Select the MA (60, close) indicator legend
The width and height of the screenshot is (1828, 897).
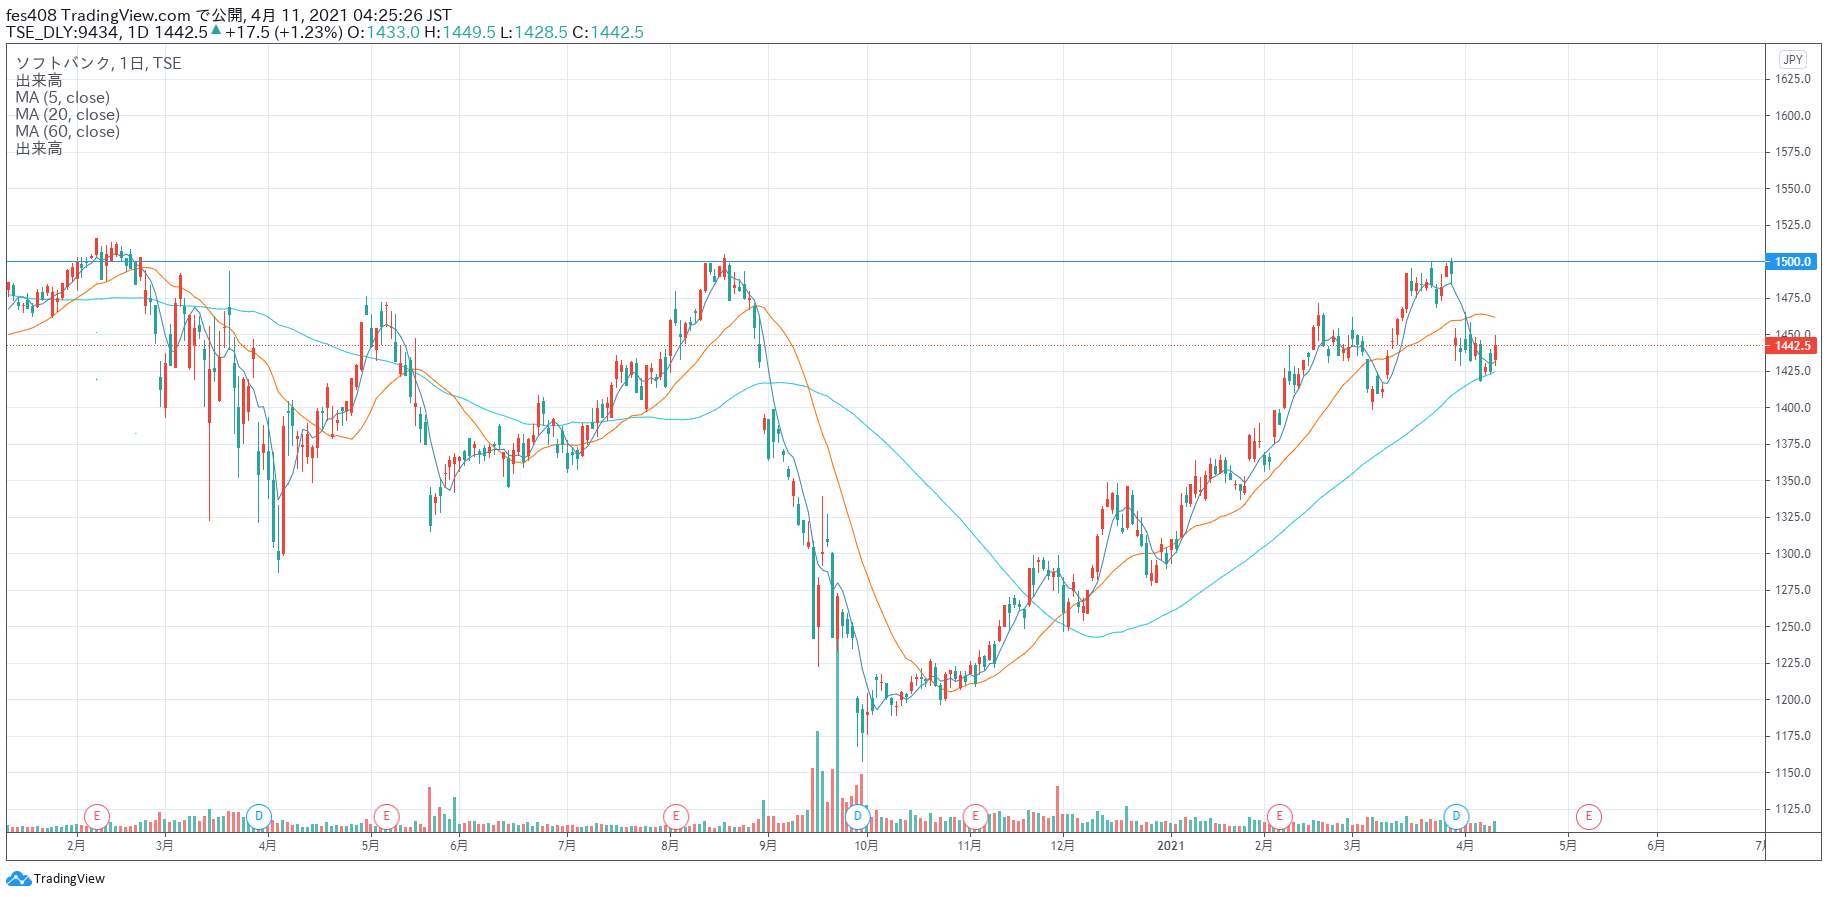click(67, 132)
